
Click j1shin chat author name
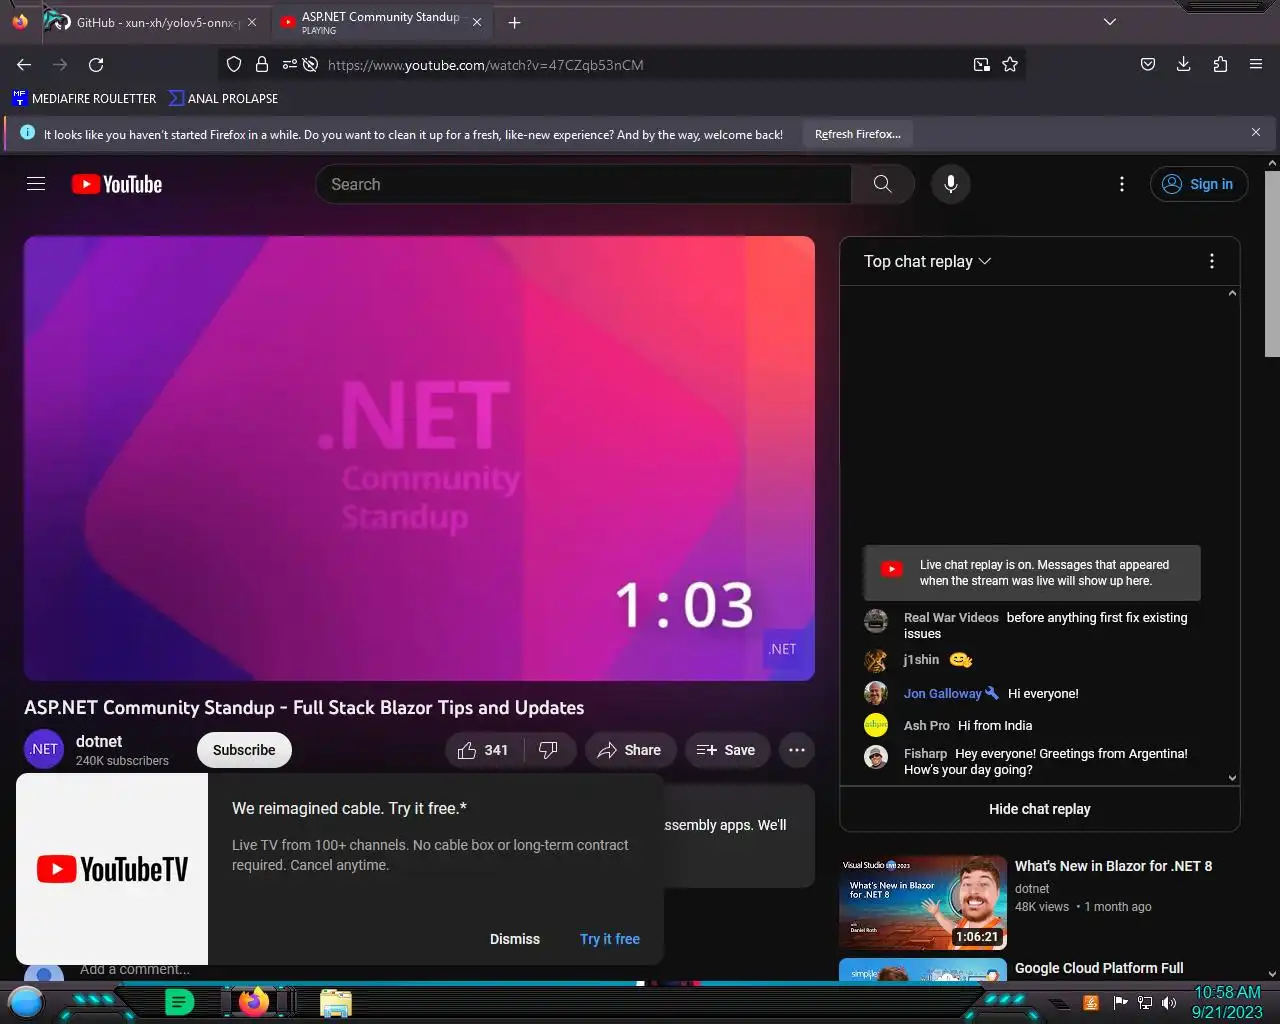click(921, 660)
